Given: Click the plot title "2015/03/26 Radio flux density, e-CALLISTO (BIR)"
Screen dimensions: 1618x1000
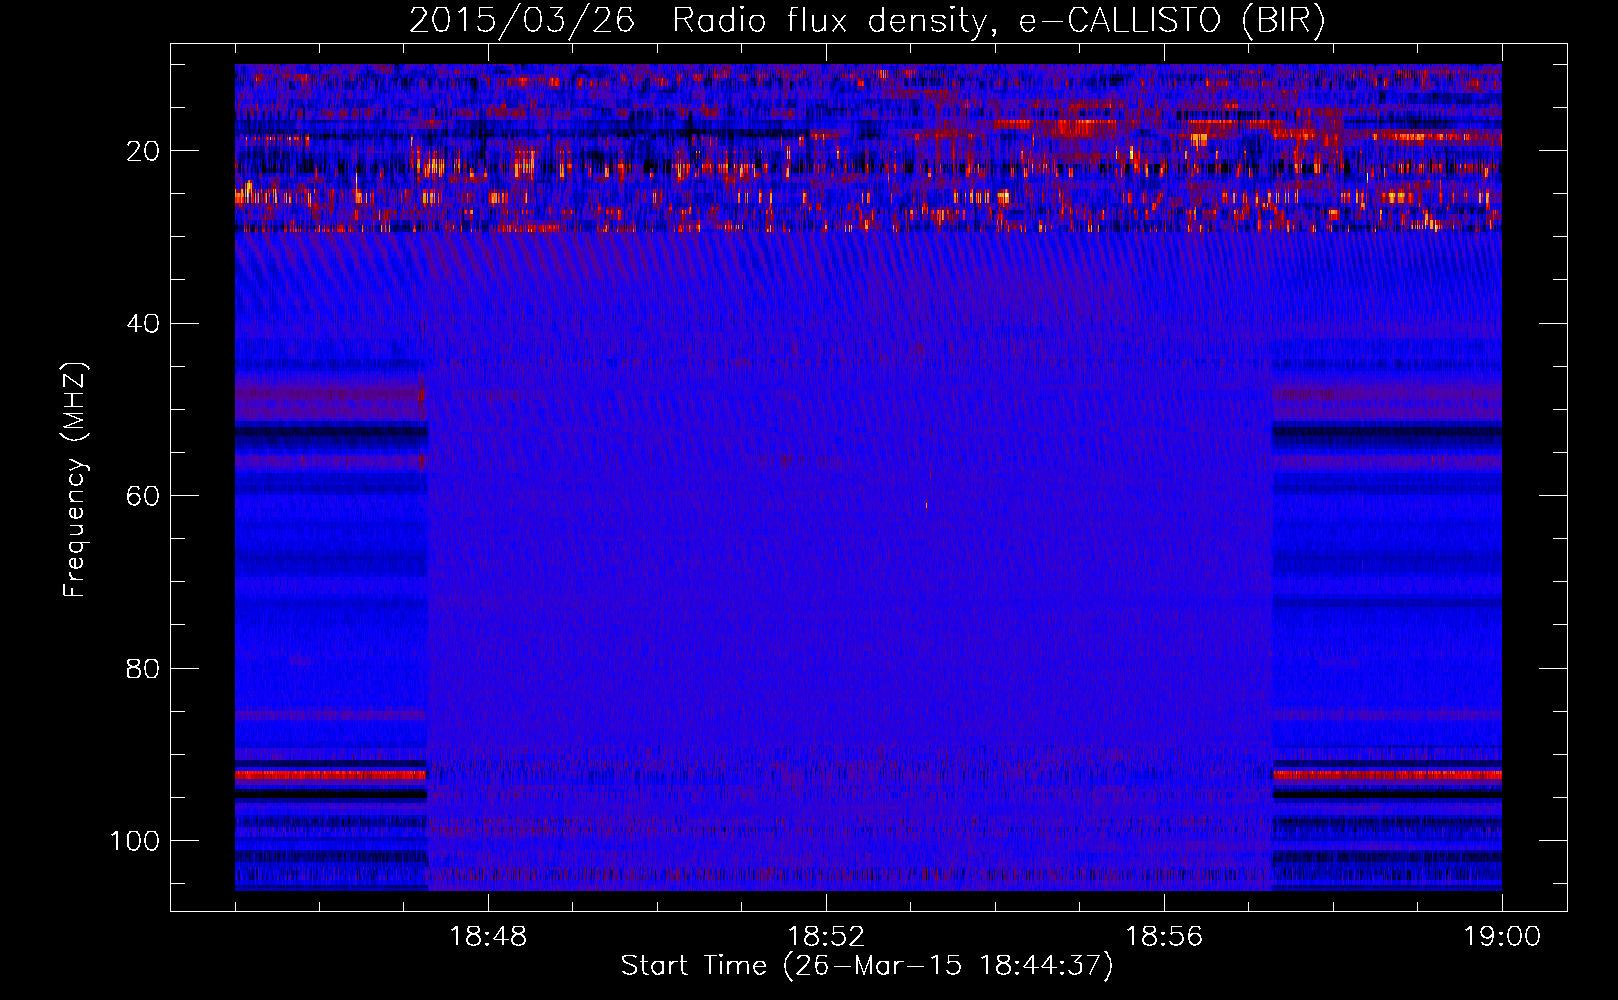Looking at the screenshot, I should (x=867, y=21).
